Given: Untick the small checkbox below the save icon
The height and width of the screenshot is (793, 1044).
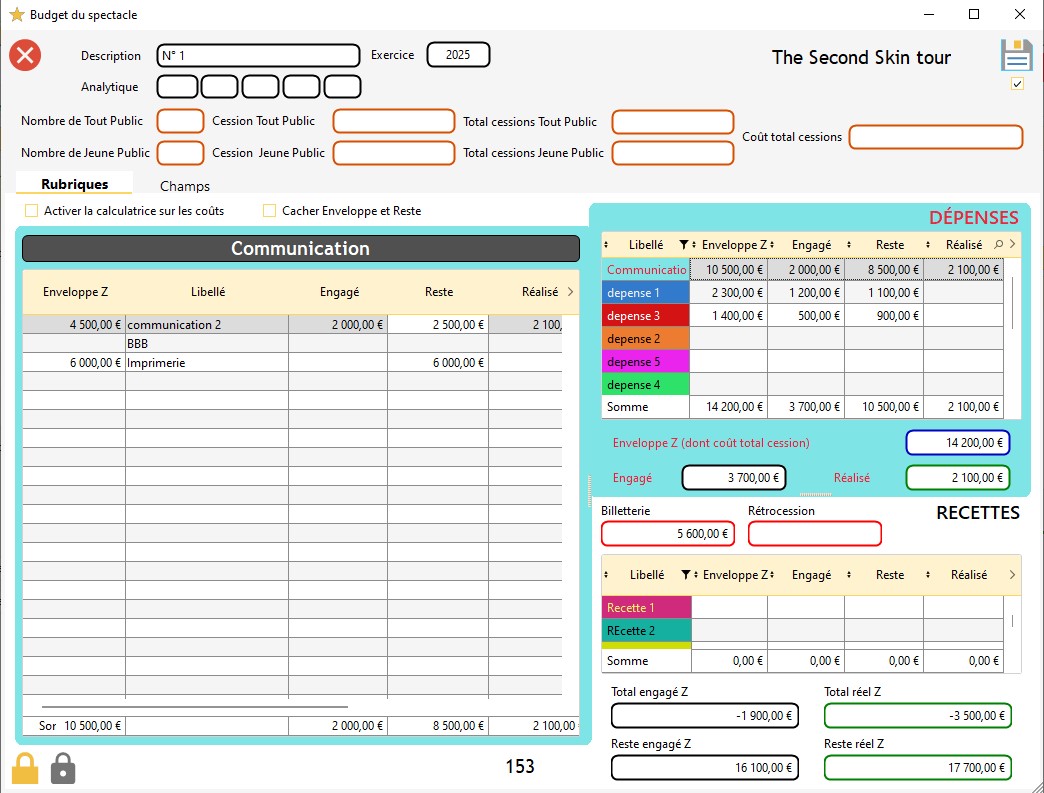Looking at the screenshot, I should click(x=1017, y=84).
